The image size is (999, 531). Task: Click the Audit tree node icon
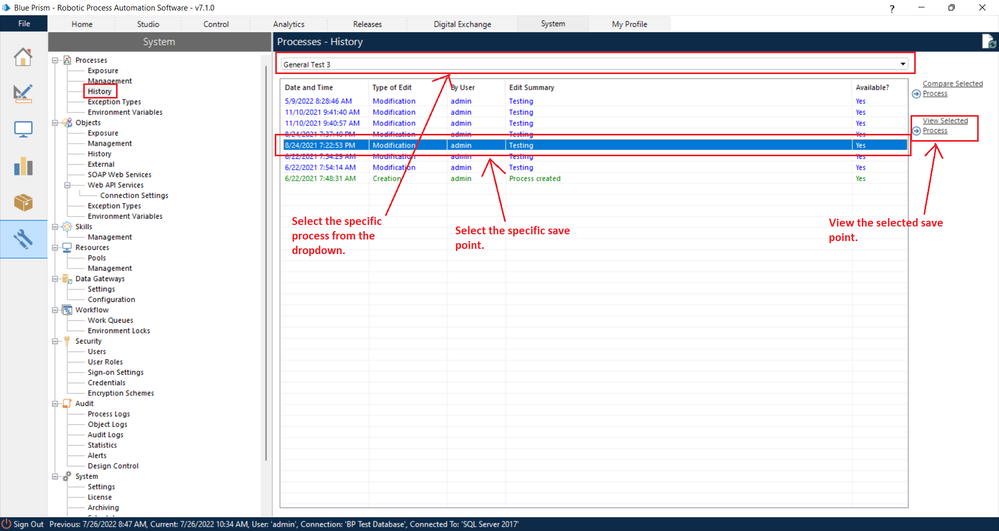point(67,404)
